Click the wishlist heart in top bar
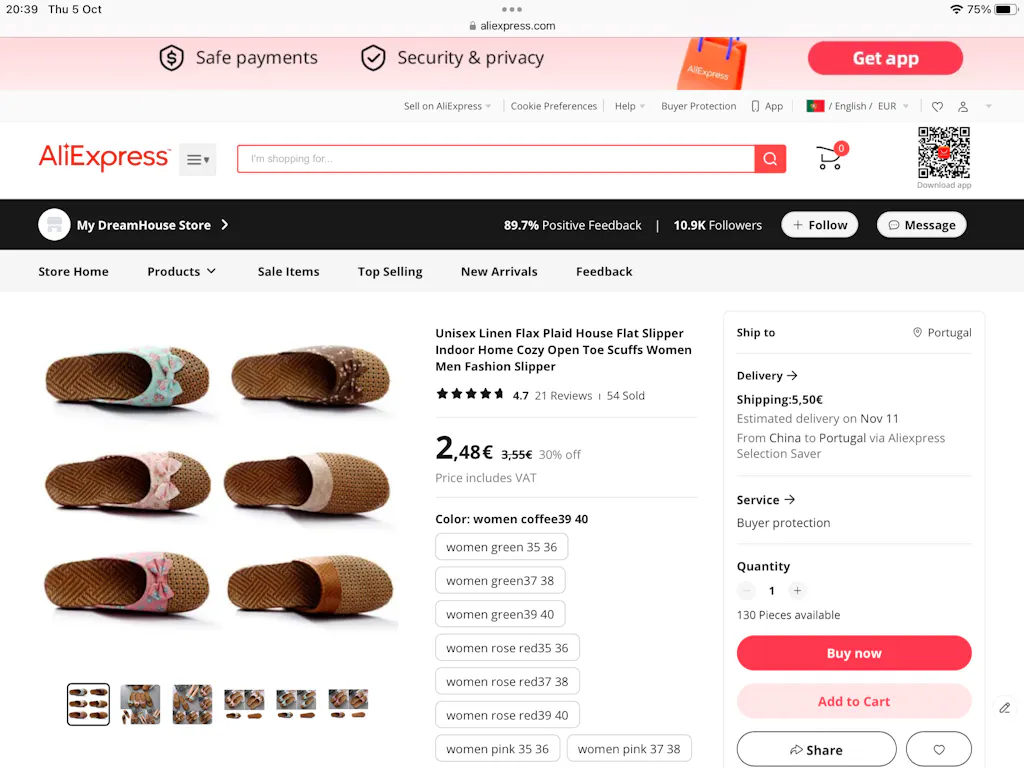The height and width of the screenshot is (768, 1024). point(937,106)
